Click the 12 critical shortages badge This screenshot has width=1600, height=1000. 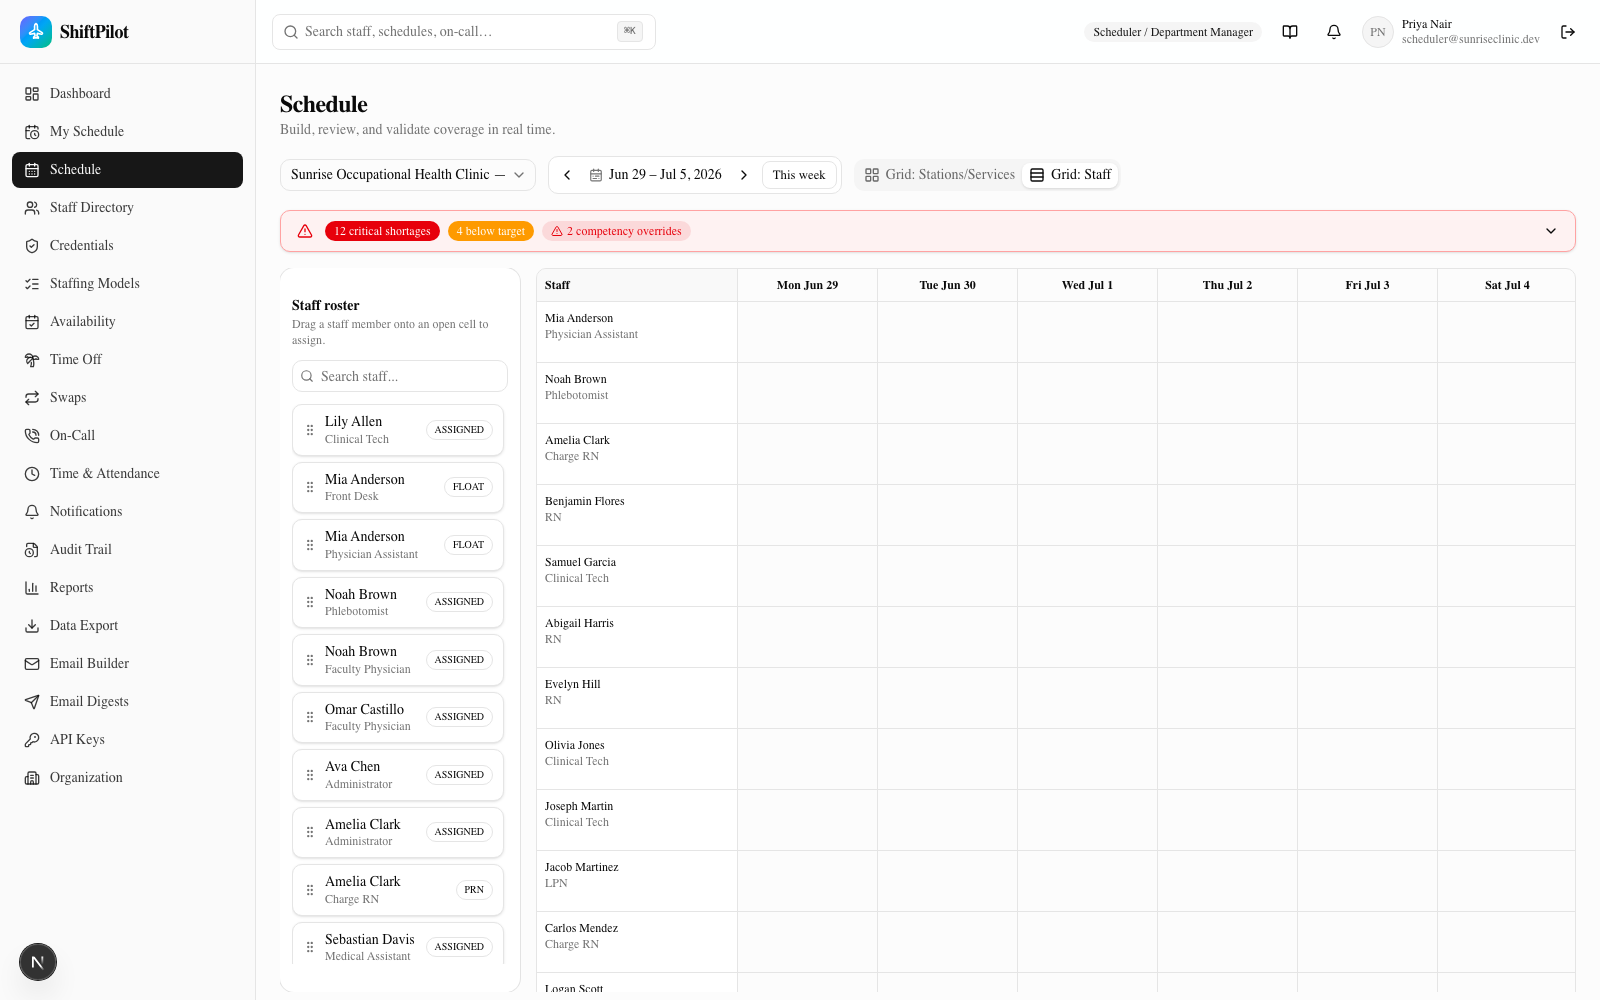click(x=382, y=231)
